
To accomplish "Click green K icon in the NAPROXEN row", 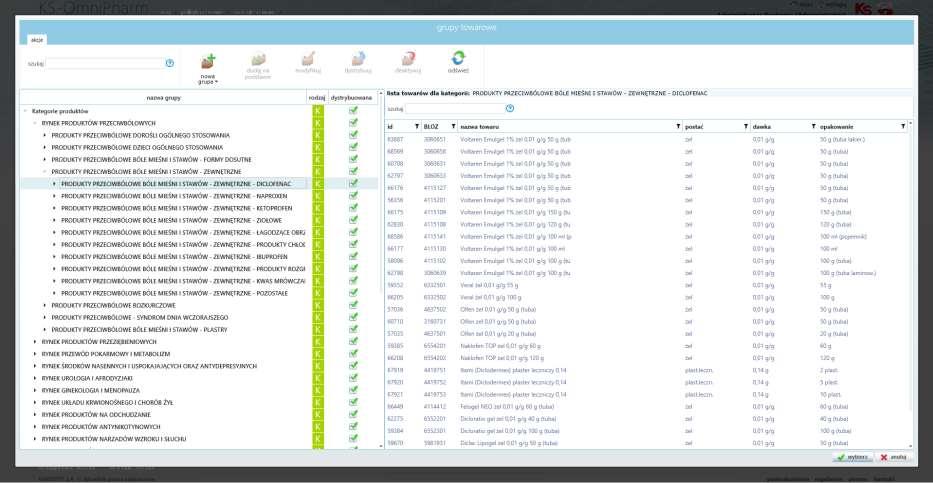I will tap(318, 196).
